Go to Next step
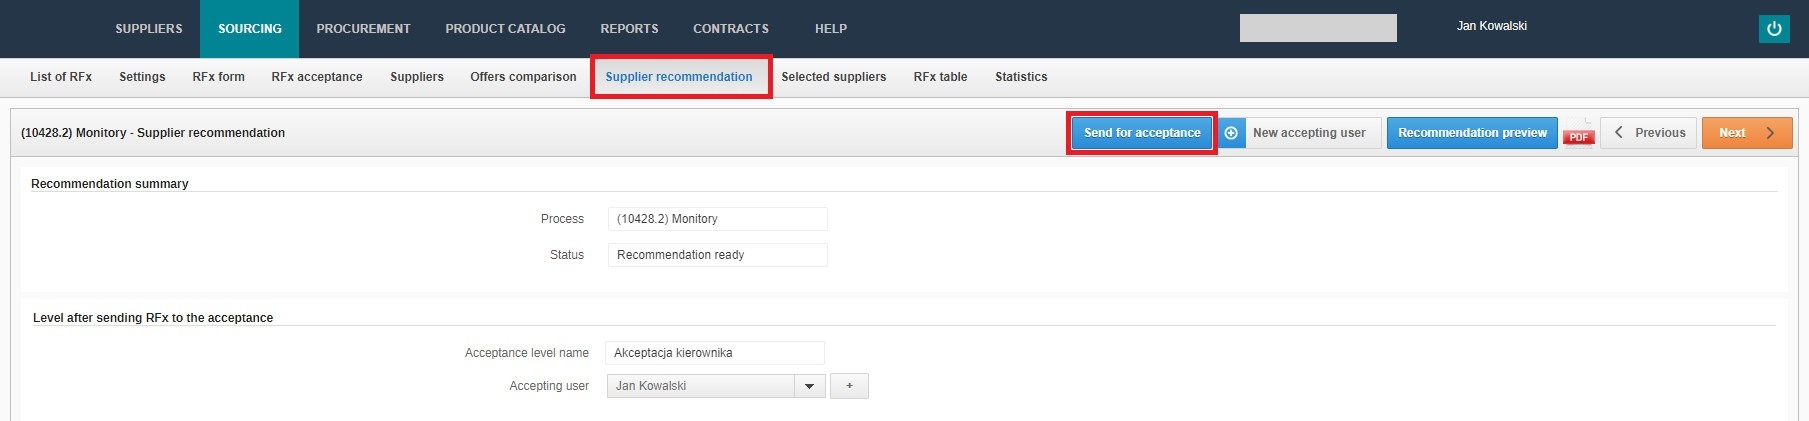This screenshot has width=1809, height=421. (1746, 133)
